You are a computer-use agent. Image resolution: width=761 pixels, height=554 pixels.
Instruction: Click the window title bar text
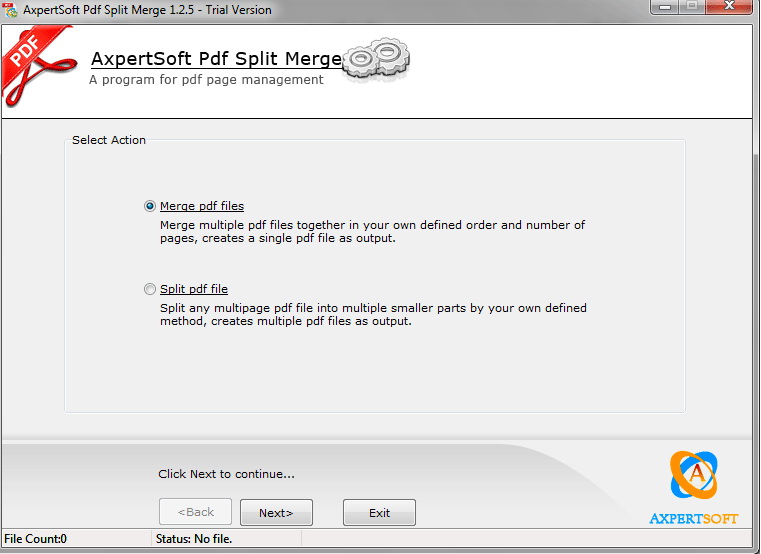tap(147, 10)
